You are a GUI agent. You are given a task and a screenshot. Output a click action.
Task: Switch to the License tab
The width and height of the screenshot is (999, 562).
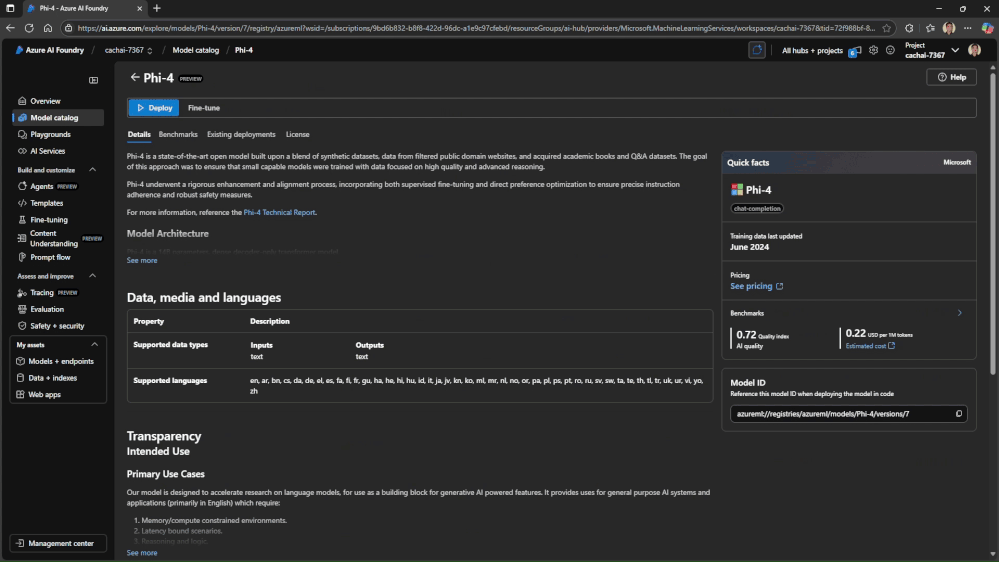tap(298, 134)
